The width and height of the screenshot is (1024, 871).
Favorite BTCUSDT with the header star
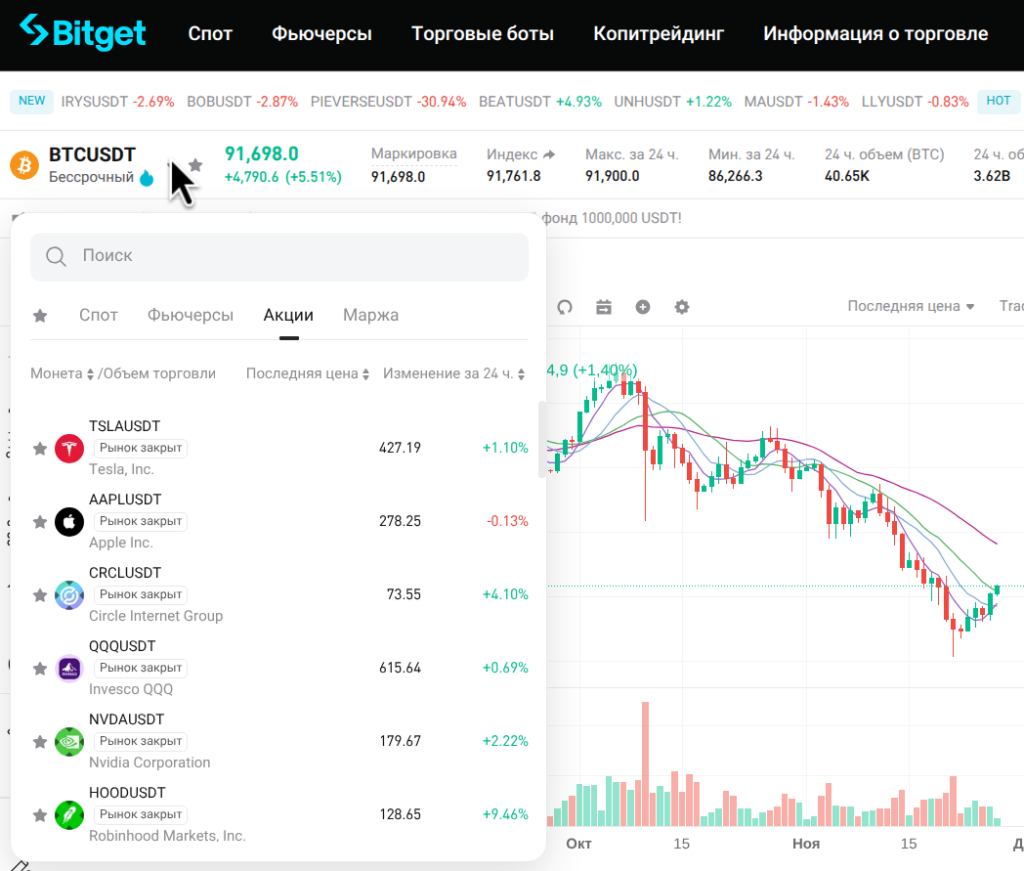(196, 164)
